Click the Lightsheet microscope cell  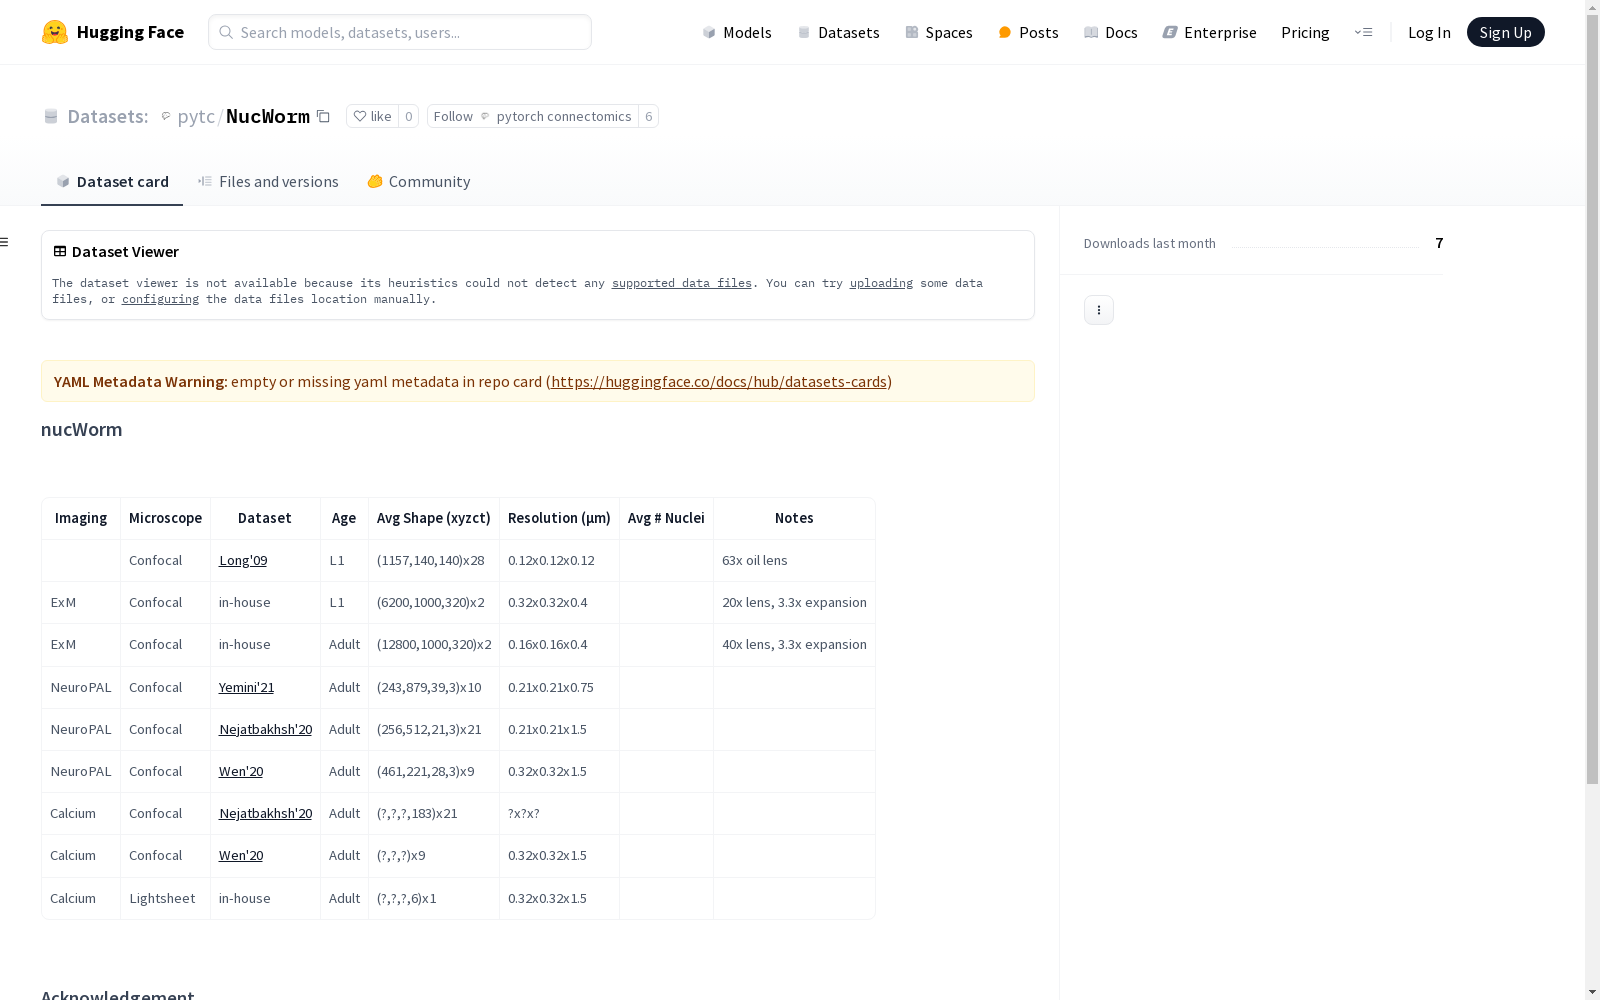165,898
